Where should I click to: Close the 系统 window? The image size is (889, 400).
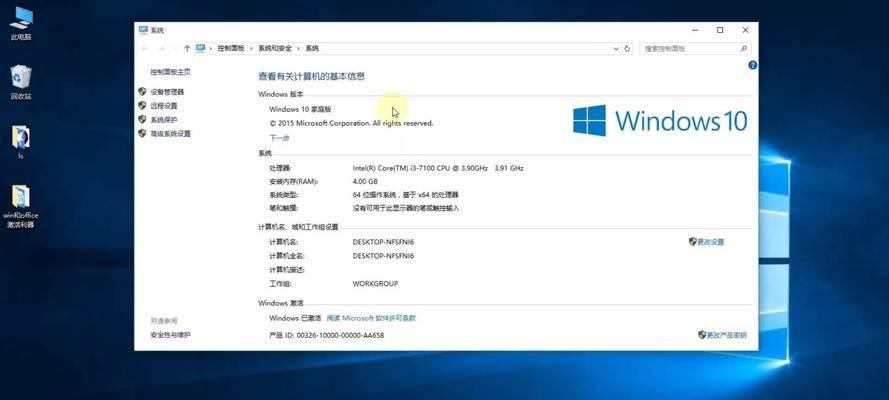(x=746, y=30)
